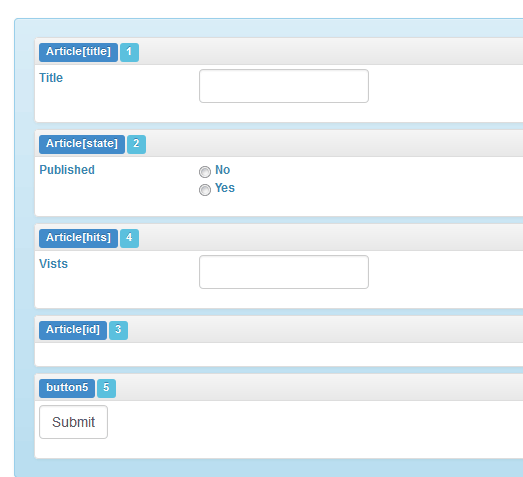Click the Article[id] empty body area
This screenshot has width=523, height=477.
click(x=279, y=354)
